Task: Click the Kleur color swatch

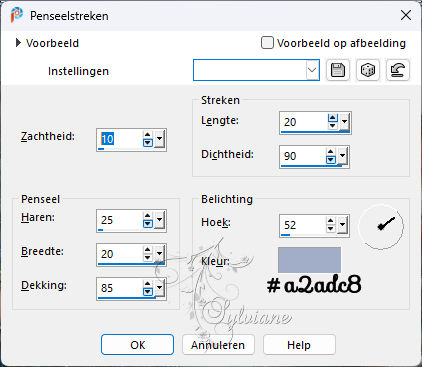Action: [309, 260]
